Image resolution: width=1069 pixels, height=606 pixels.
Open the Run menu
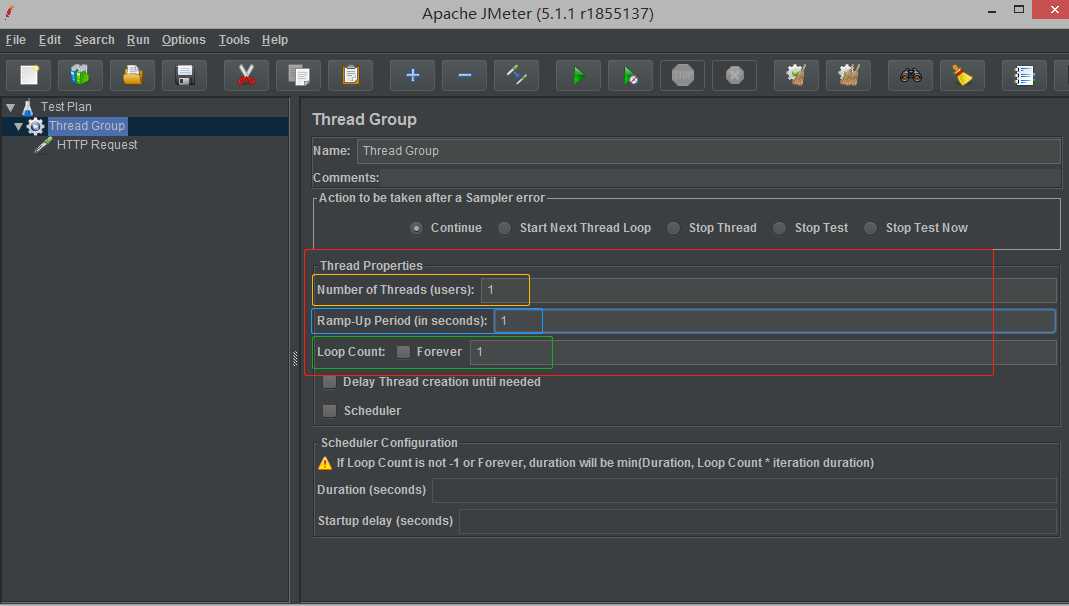[138, 40]
